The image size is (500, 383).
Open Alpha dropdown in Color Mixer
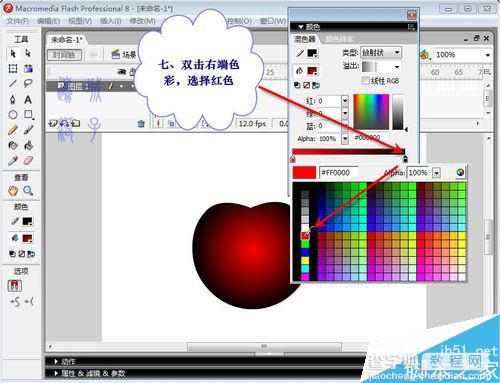point(345,138)
